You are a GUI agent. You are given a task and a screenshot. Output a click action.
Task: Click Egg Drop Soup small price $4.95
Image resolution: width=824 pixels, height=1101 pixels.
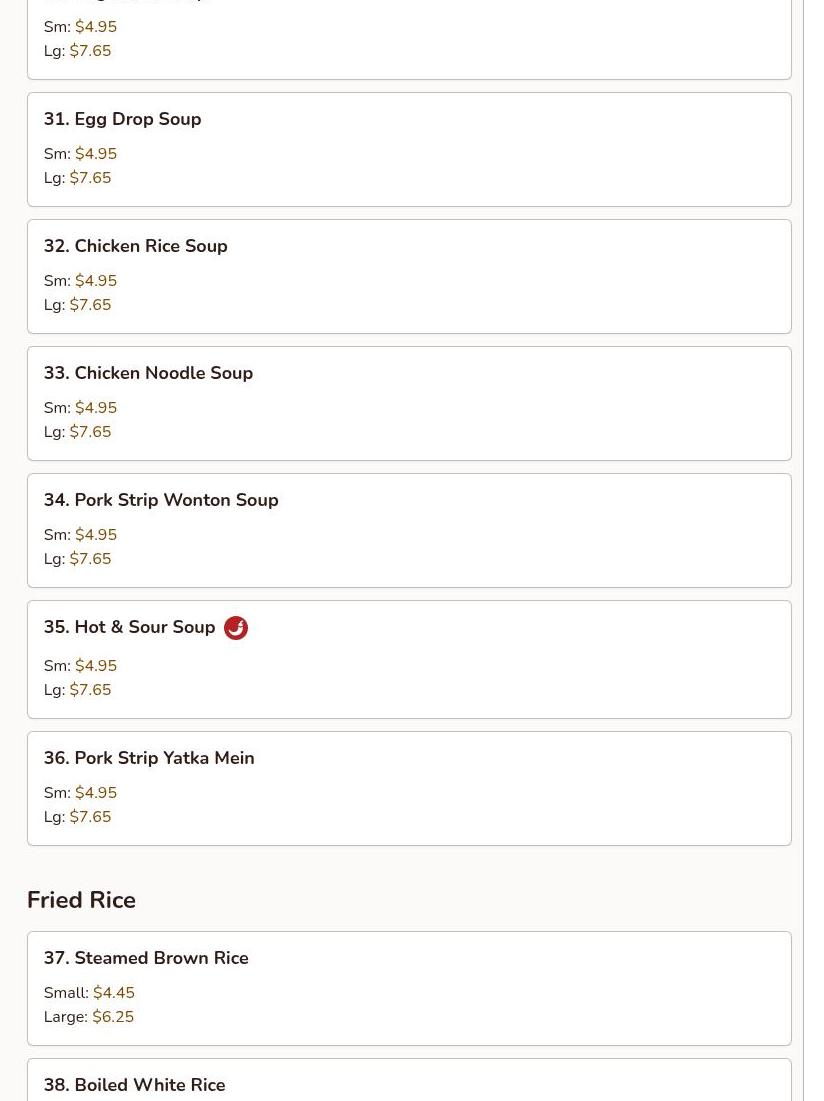[x=96, y=154]
